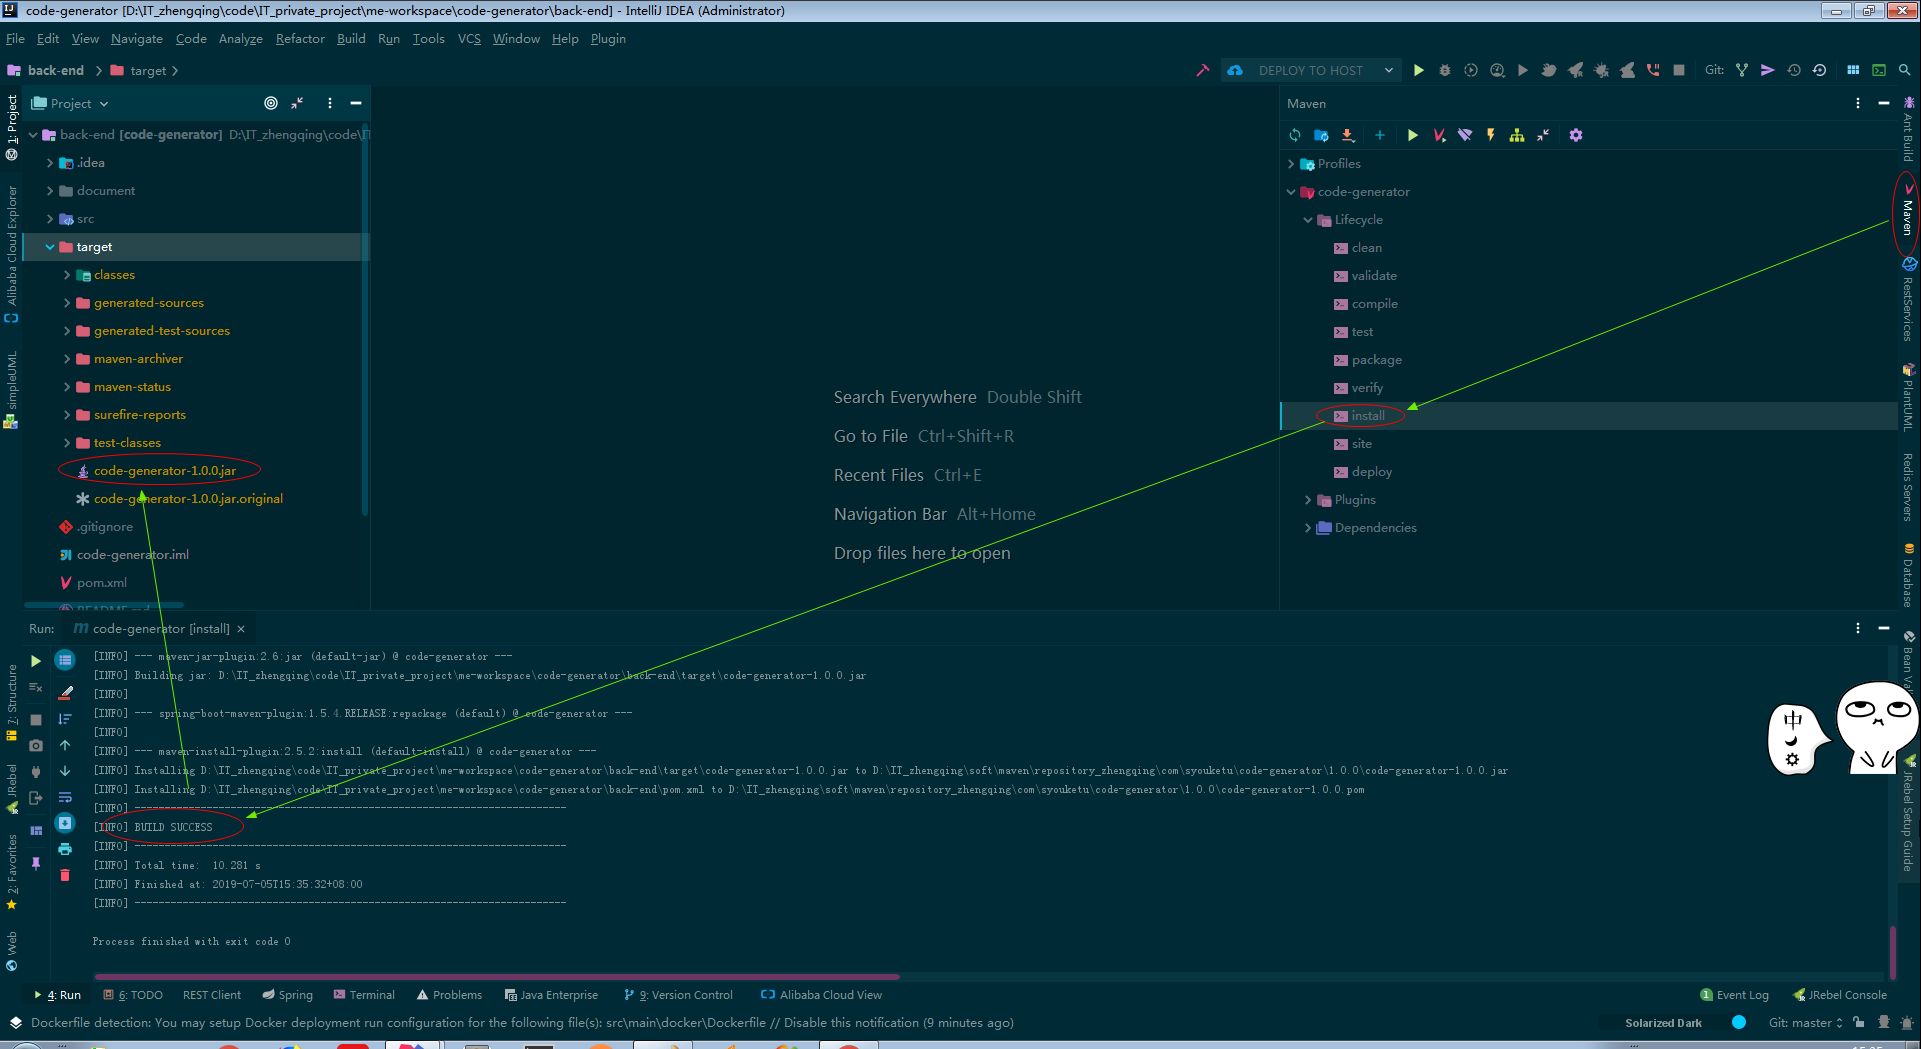
Task: Collapse the target folder
Action: 50,247
